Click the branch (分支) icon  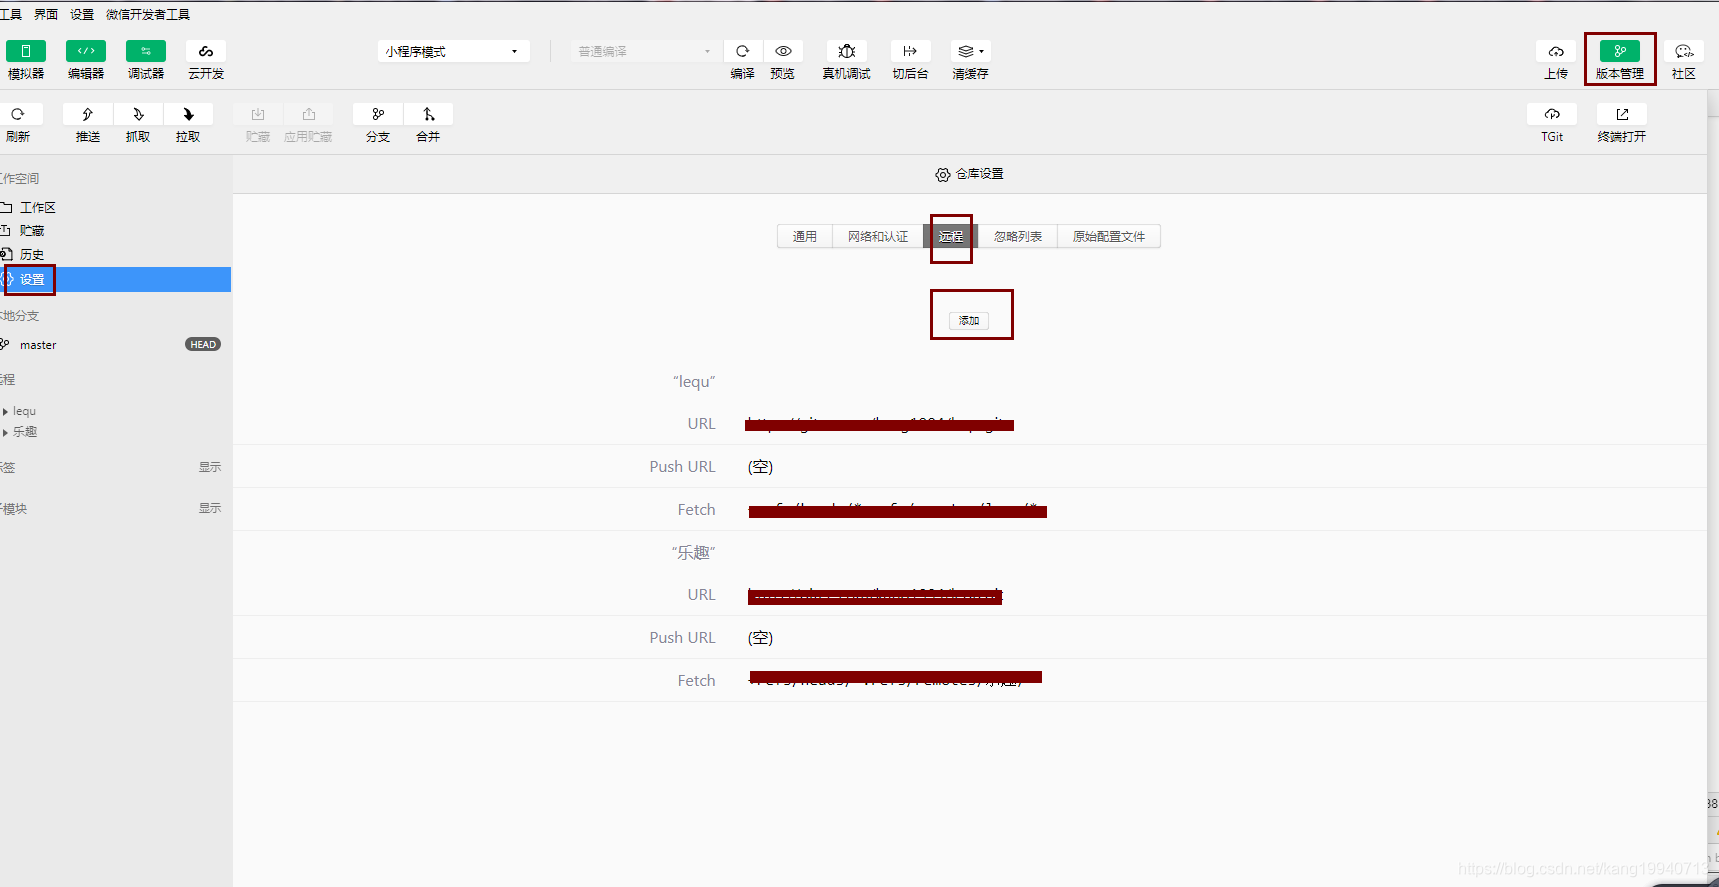pos(378,114)
